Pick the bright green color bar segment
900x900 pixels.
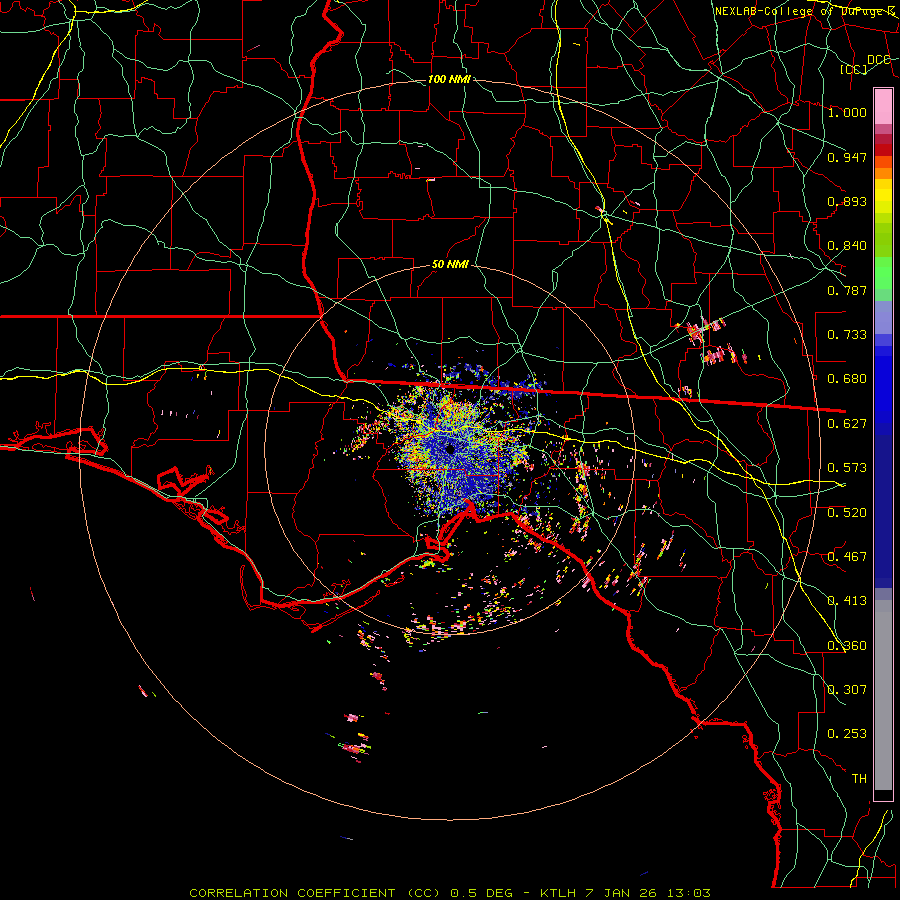click(883, 273)
